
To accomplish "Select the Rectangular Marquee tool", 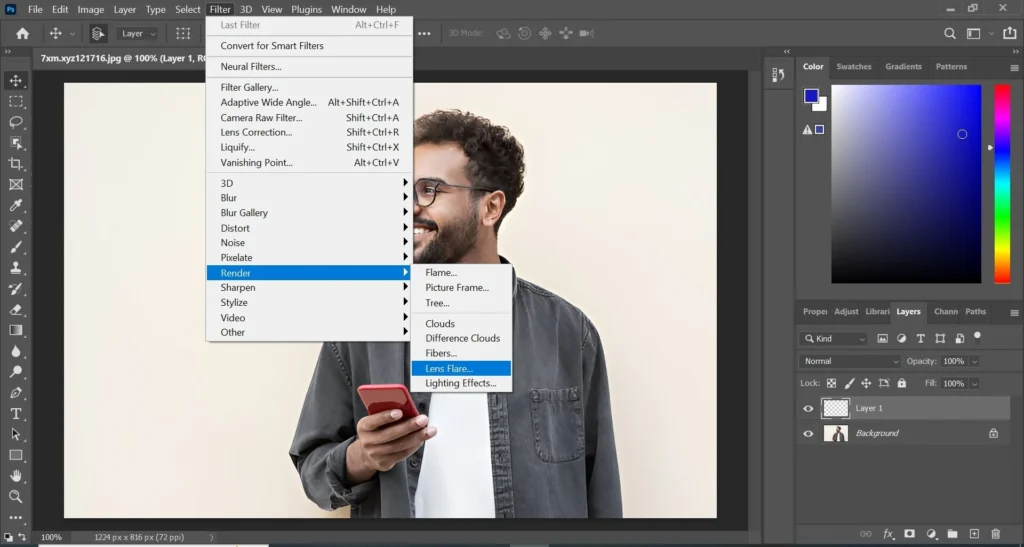I will click(x=16, y=101).
